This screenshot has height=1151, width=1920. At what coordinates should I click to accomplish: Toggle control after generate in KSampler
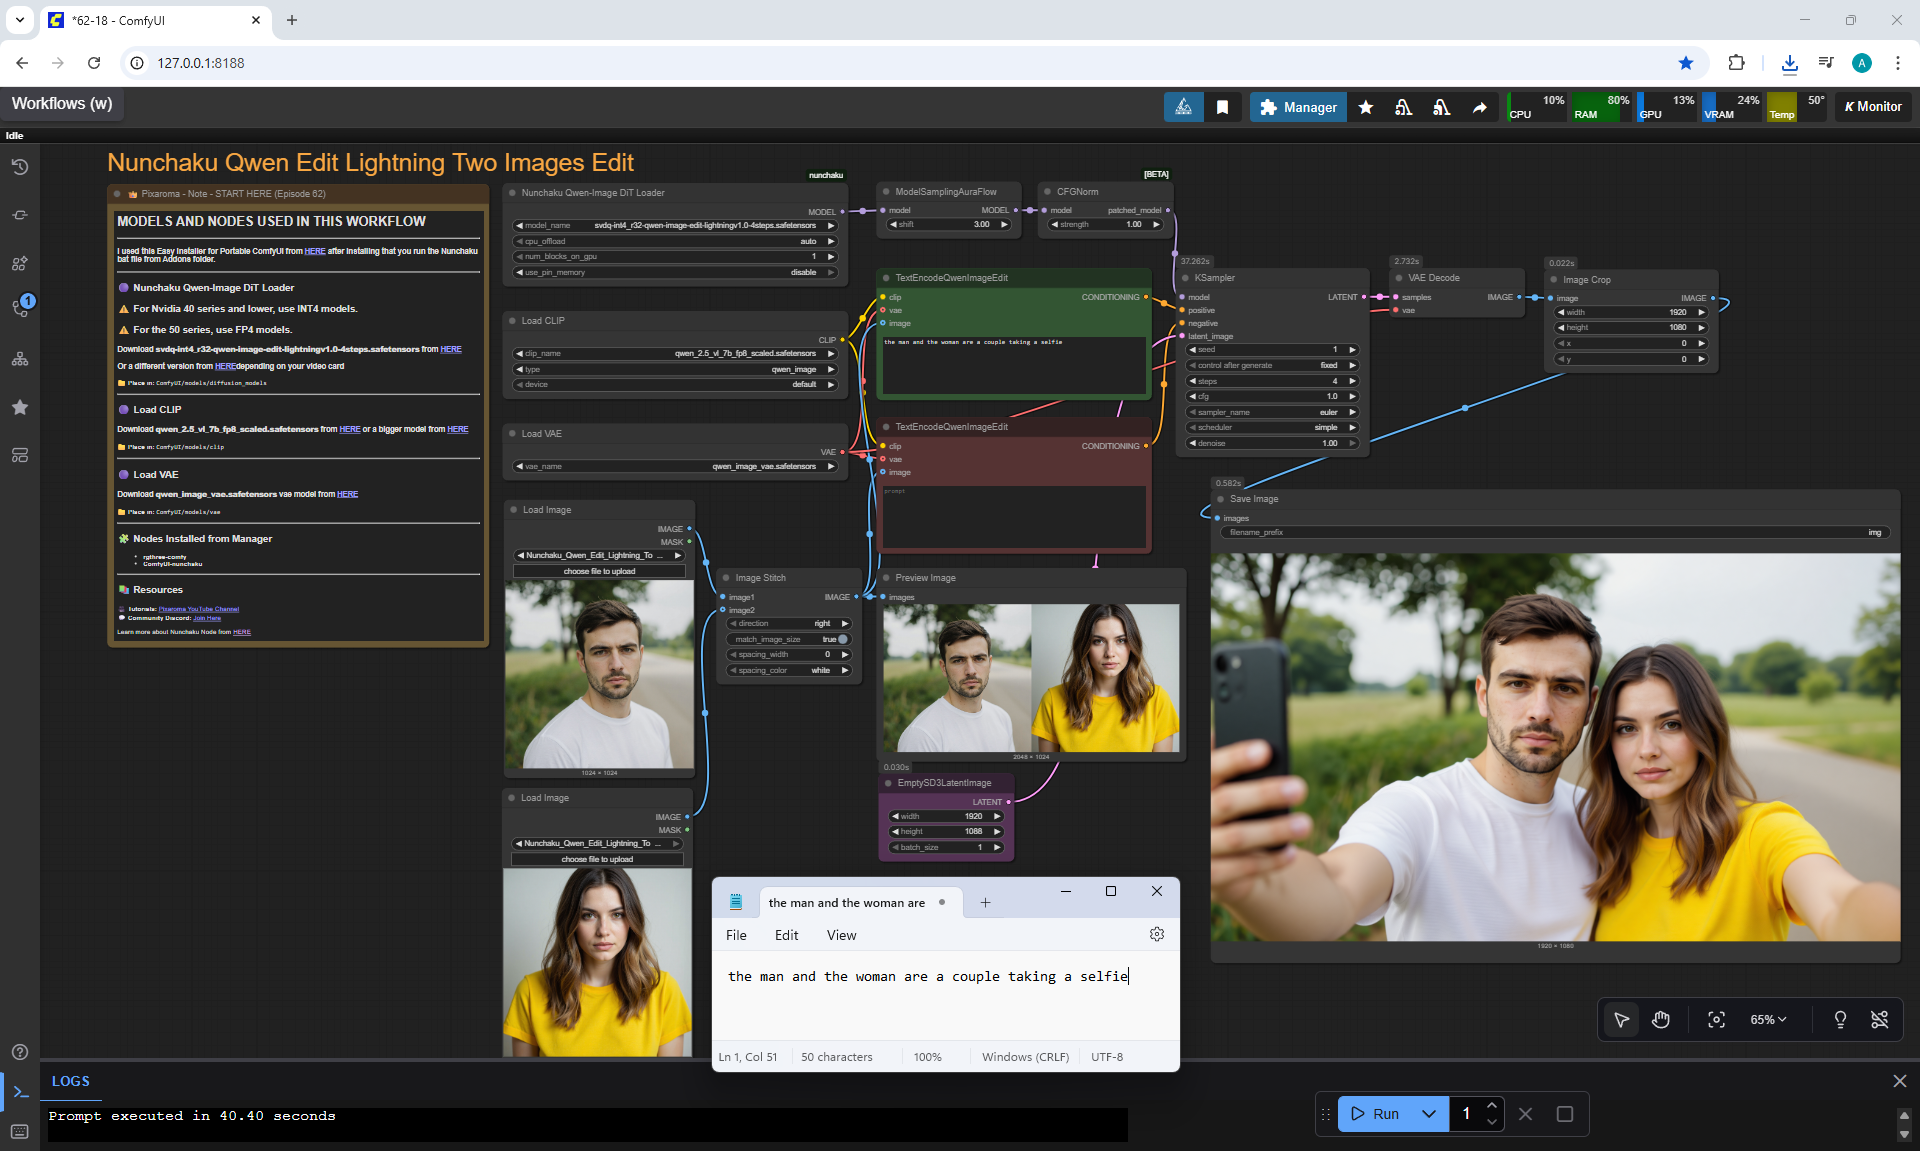1272,365
